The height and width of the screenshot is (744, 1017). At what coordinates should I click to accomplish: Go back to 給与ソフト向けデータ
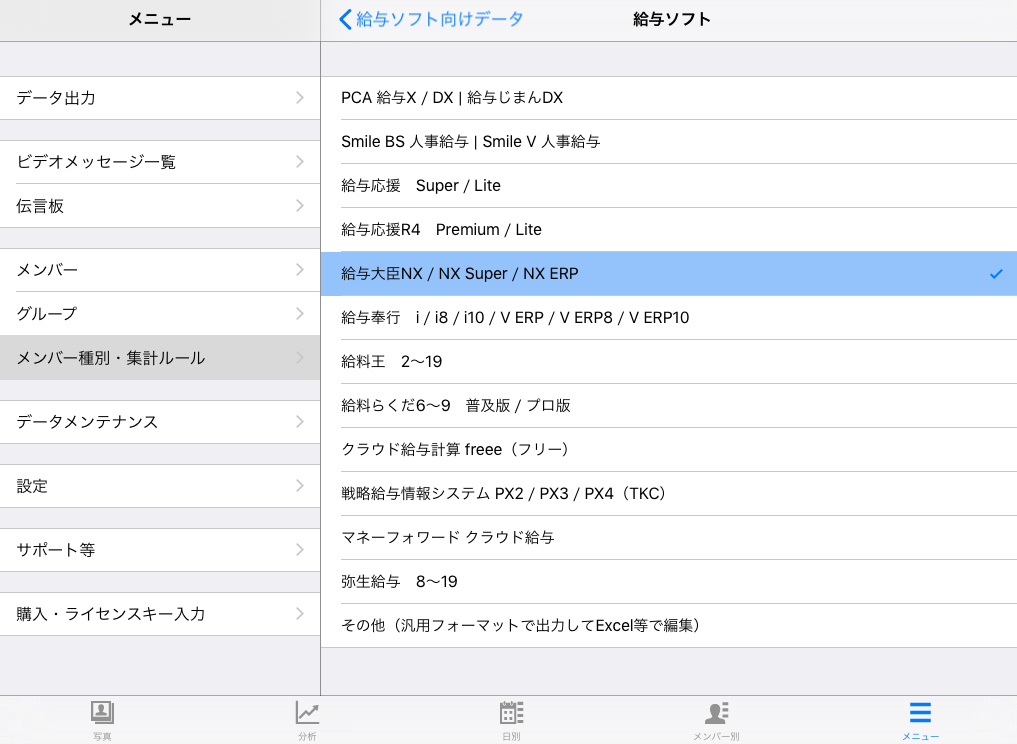click(440, 19)
